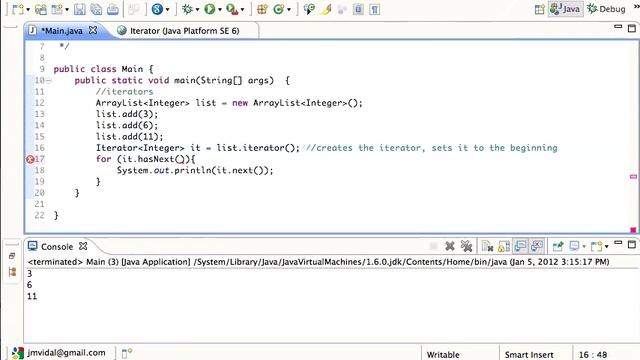The width and height of the screenshot is (640, 360).
Task: Toggle Show Console on standard error change
Action: coord(537,246)
